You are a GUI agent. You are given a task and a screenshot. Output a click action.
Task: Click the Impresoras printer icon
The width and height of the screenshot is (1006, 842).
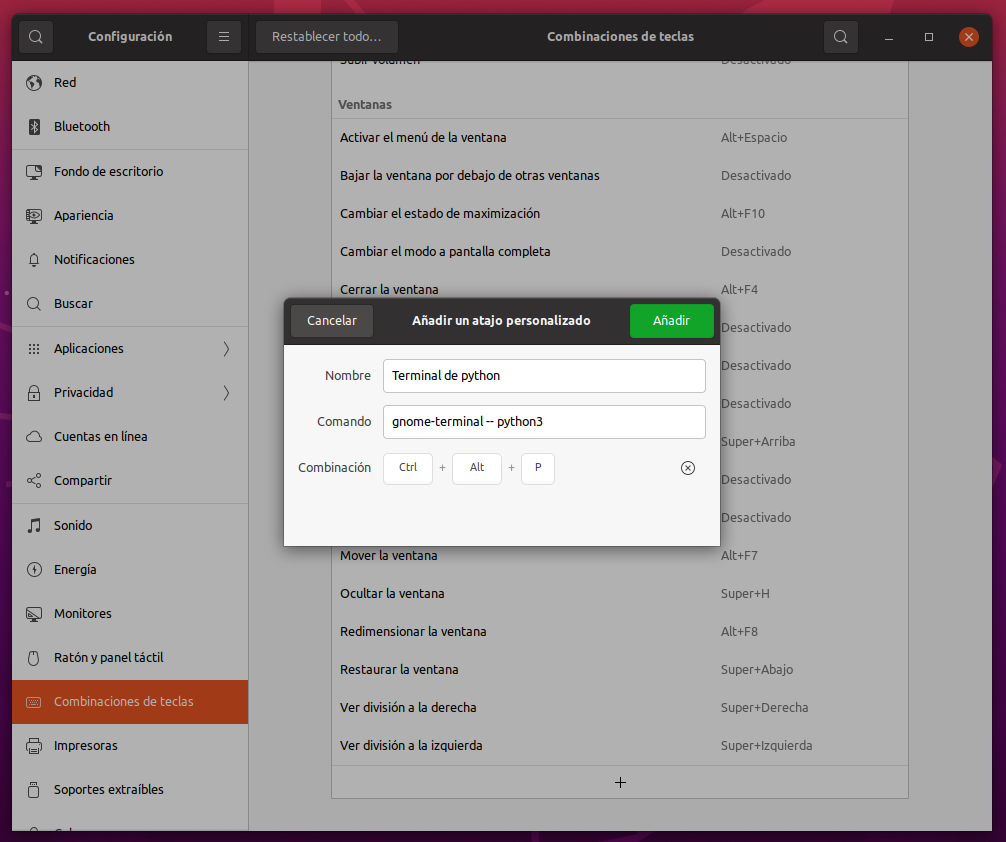coord(34,745)
